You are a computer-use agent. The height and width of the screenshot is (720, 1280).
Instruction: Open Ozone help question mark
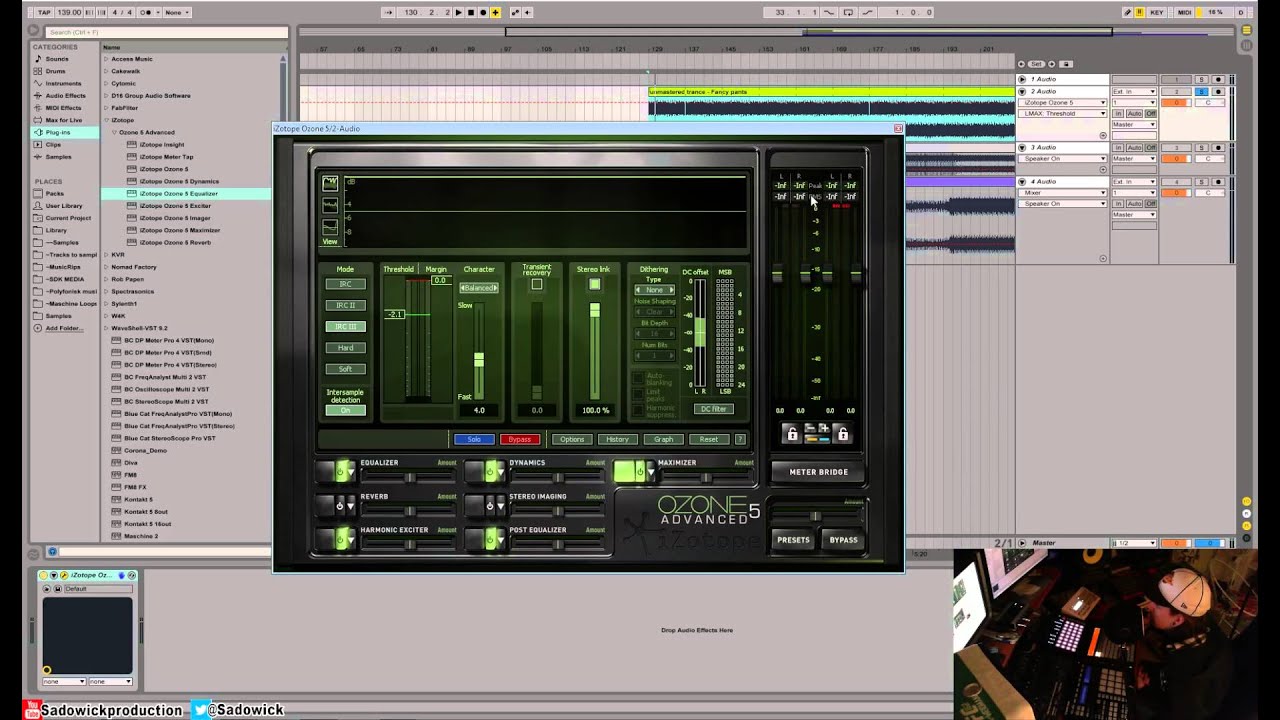(x=740, y=439)
